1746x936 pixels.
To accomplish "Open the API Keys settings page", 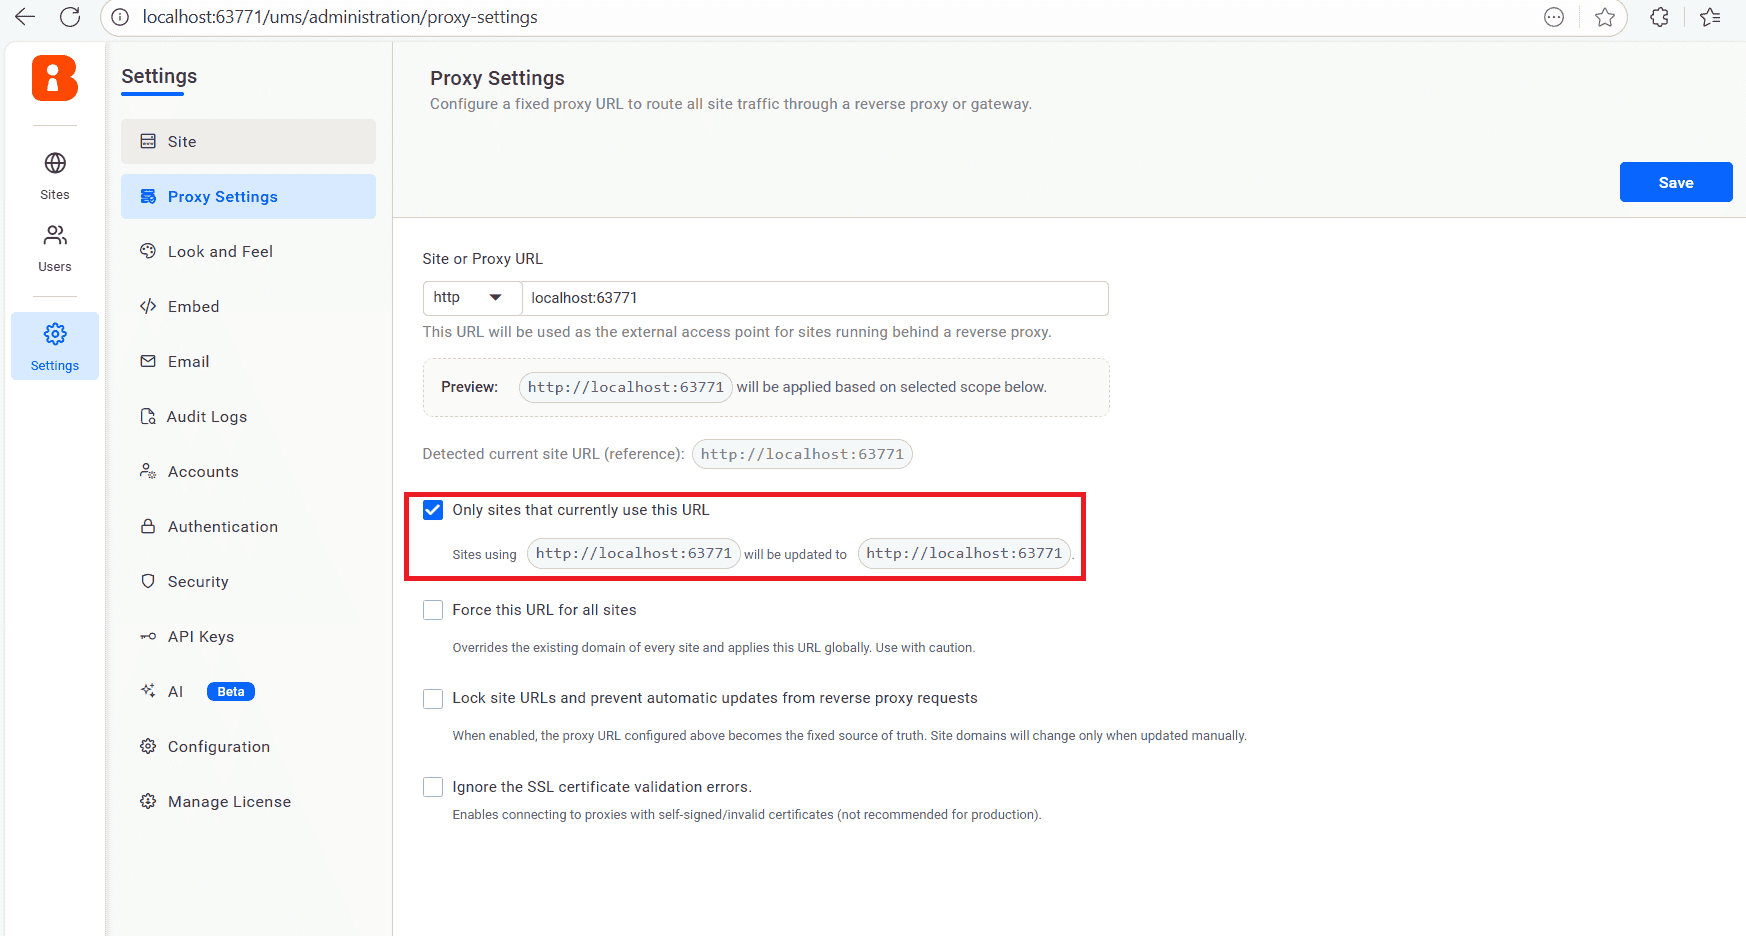I will pyautogui.click(x=200, y=637).
